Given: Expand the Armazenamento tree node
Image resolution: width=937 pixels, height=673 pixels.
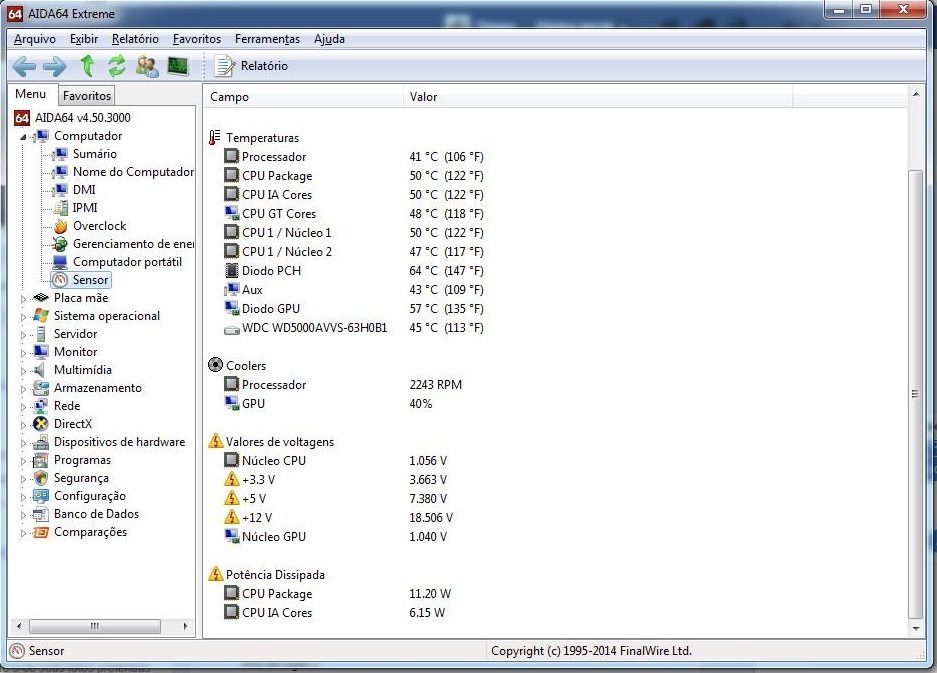Looking at the screenshot, I should point(24,388).
